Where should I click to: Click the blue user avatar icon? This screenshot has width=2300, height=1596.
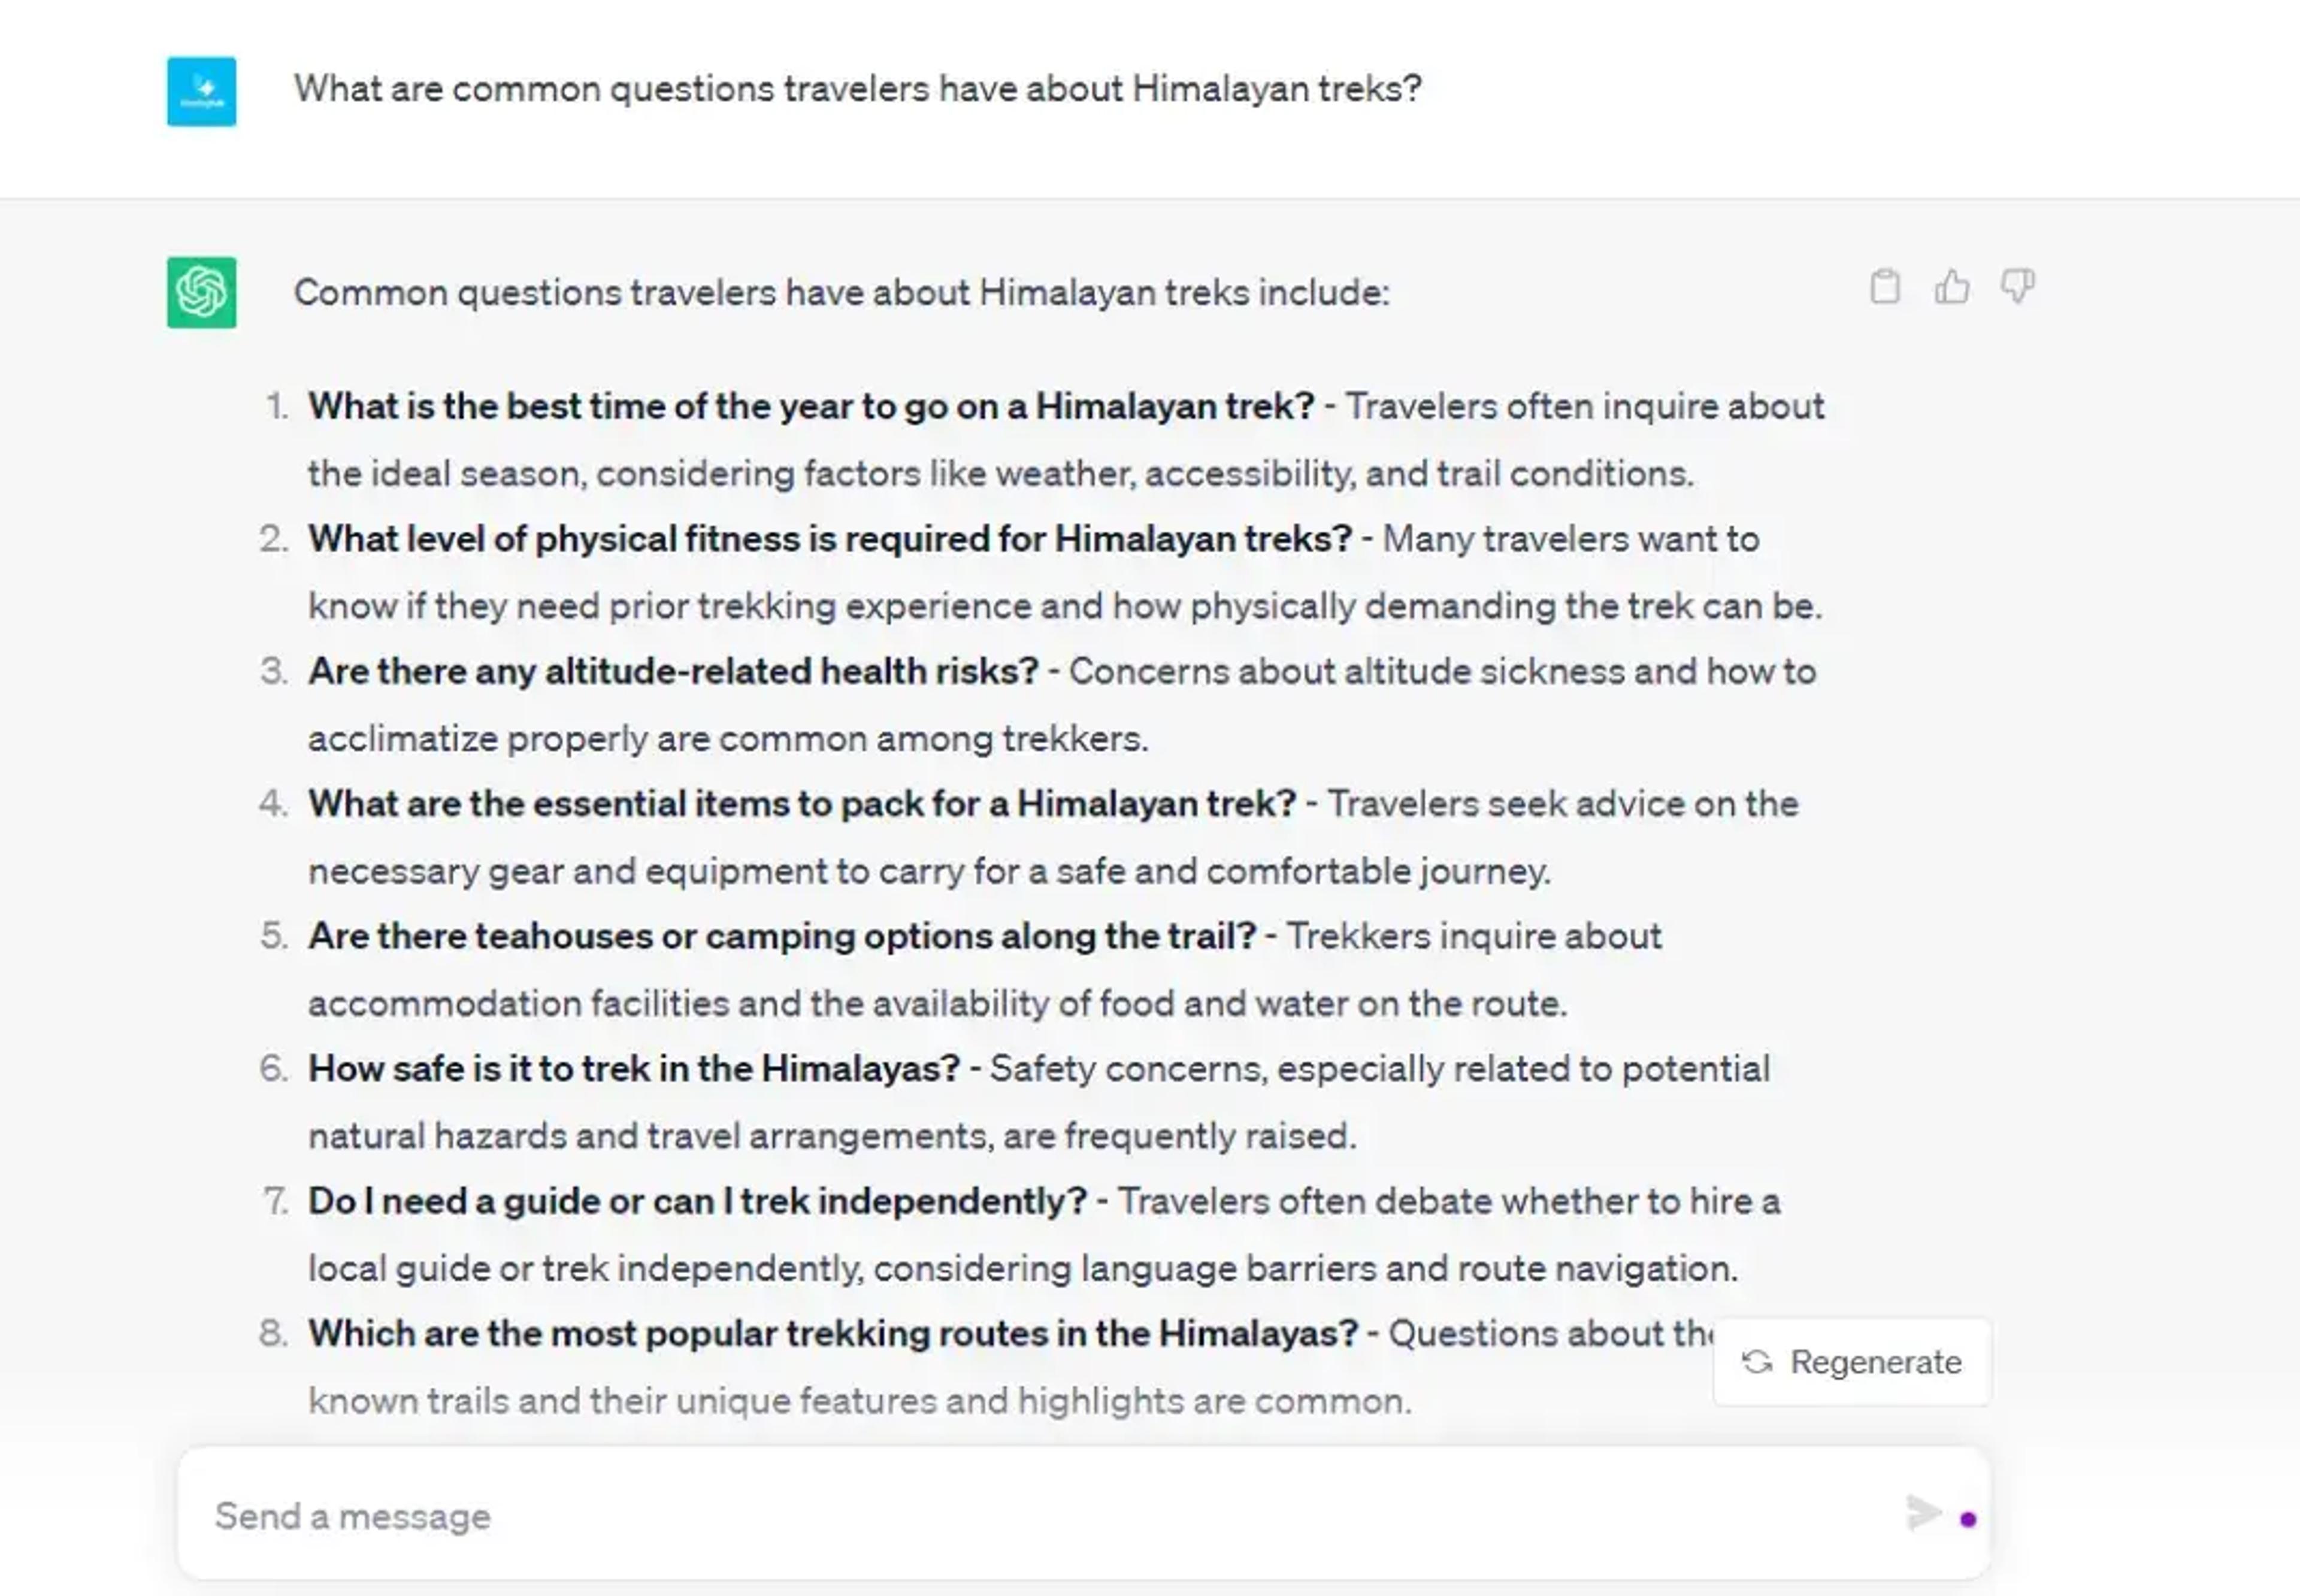pyautogui.click(x=202, y=91)
